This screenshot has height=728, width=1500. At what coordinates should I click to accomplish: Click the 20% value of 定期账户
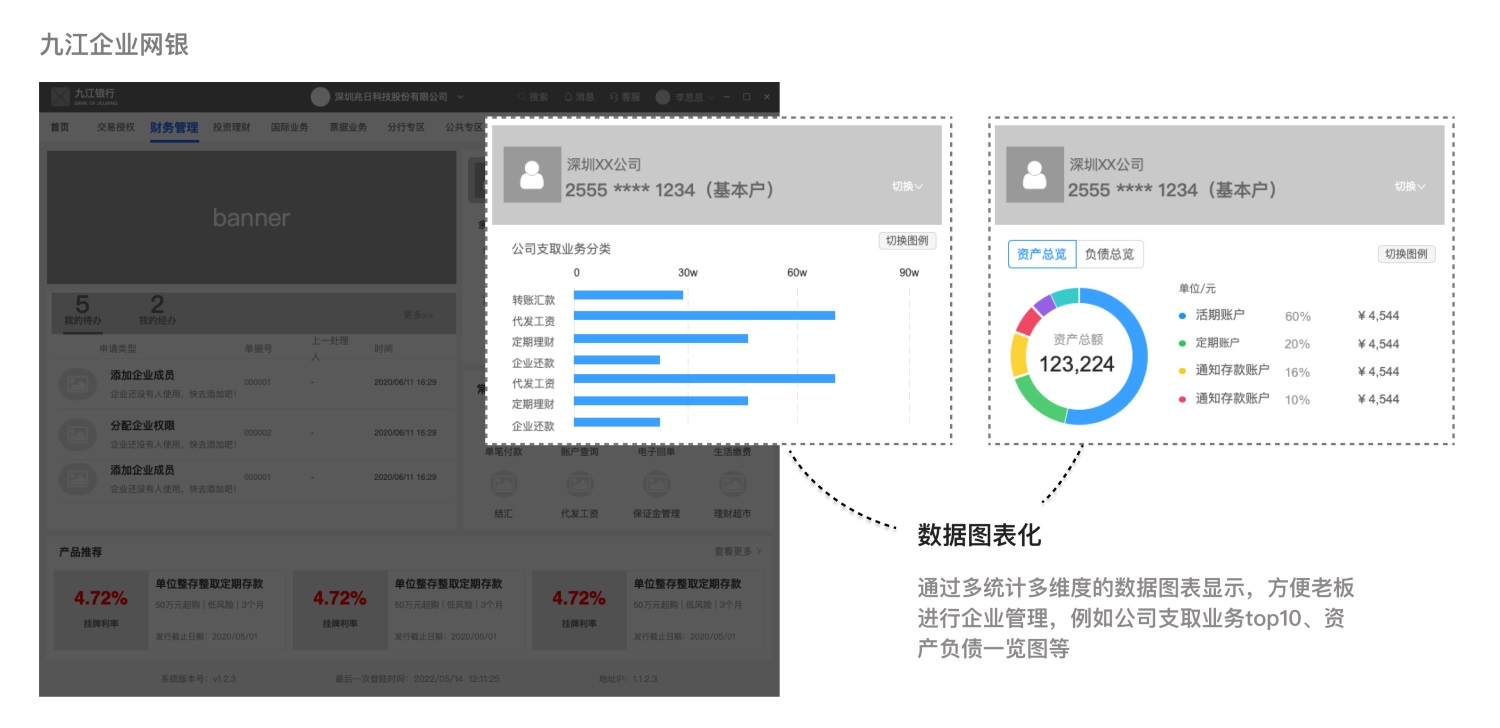pyautogui.click(x=1298, y=344)
